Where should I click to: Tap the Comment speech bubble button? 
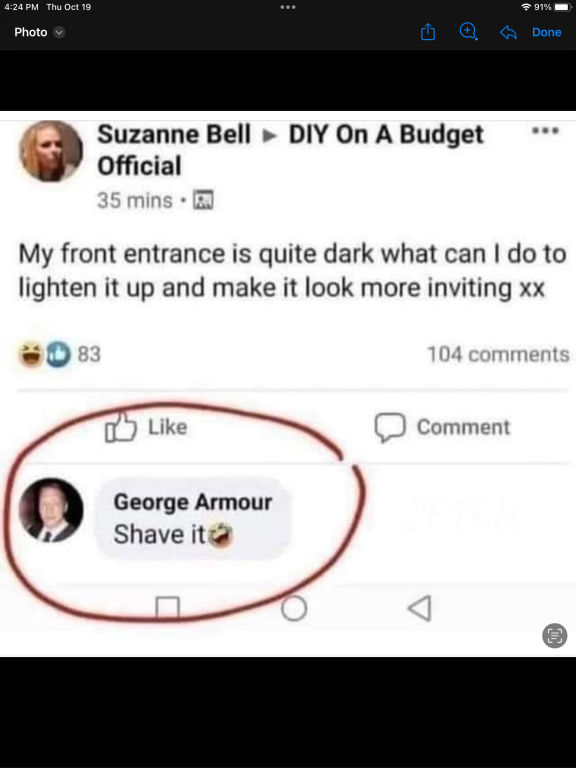(x=443, y=427)
